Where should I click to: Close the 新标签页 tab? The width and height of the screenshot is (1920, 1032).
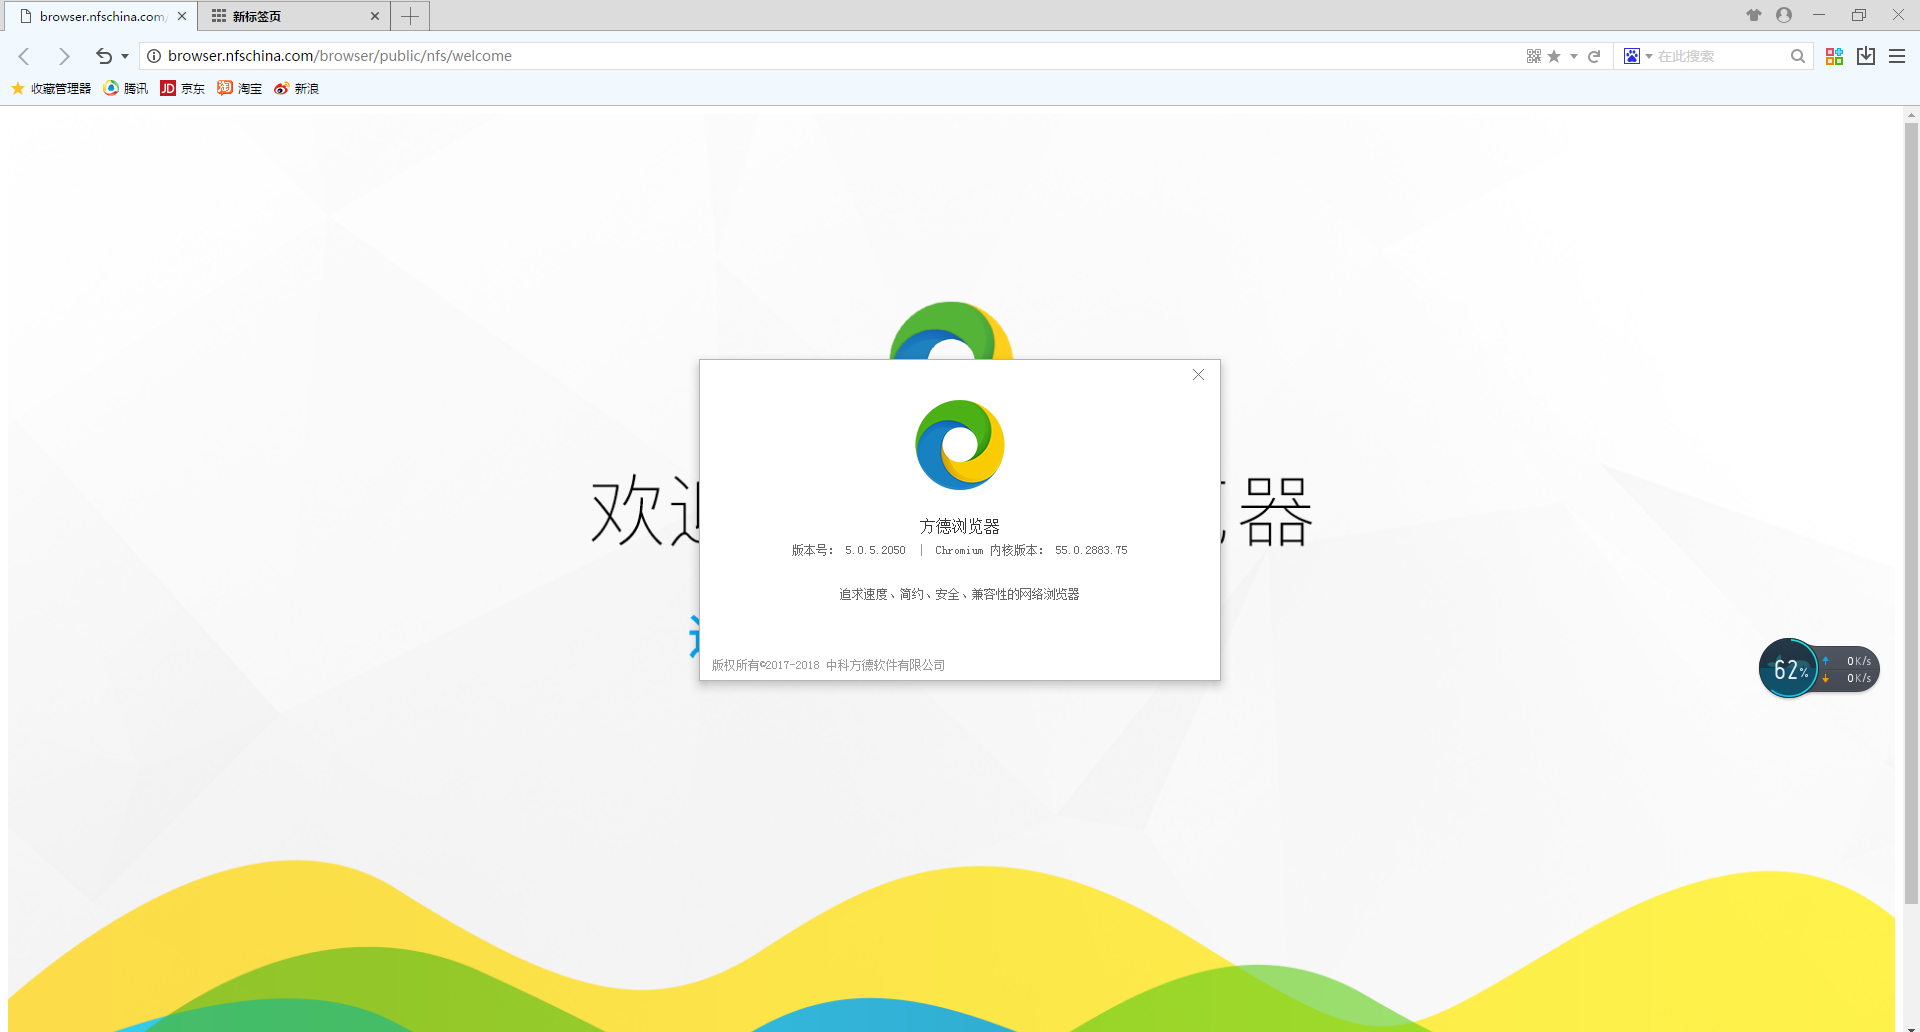[375, 16]
